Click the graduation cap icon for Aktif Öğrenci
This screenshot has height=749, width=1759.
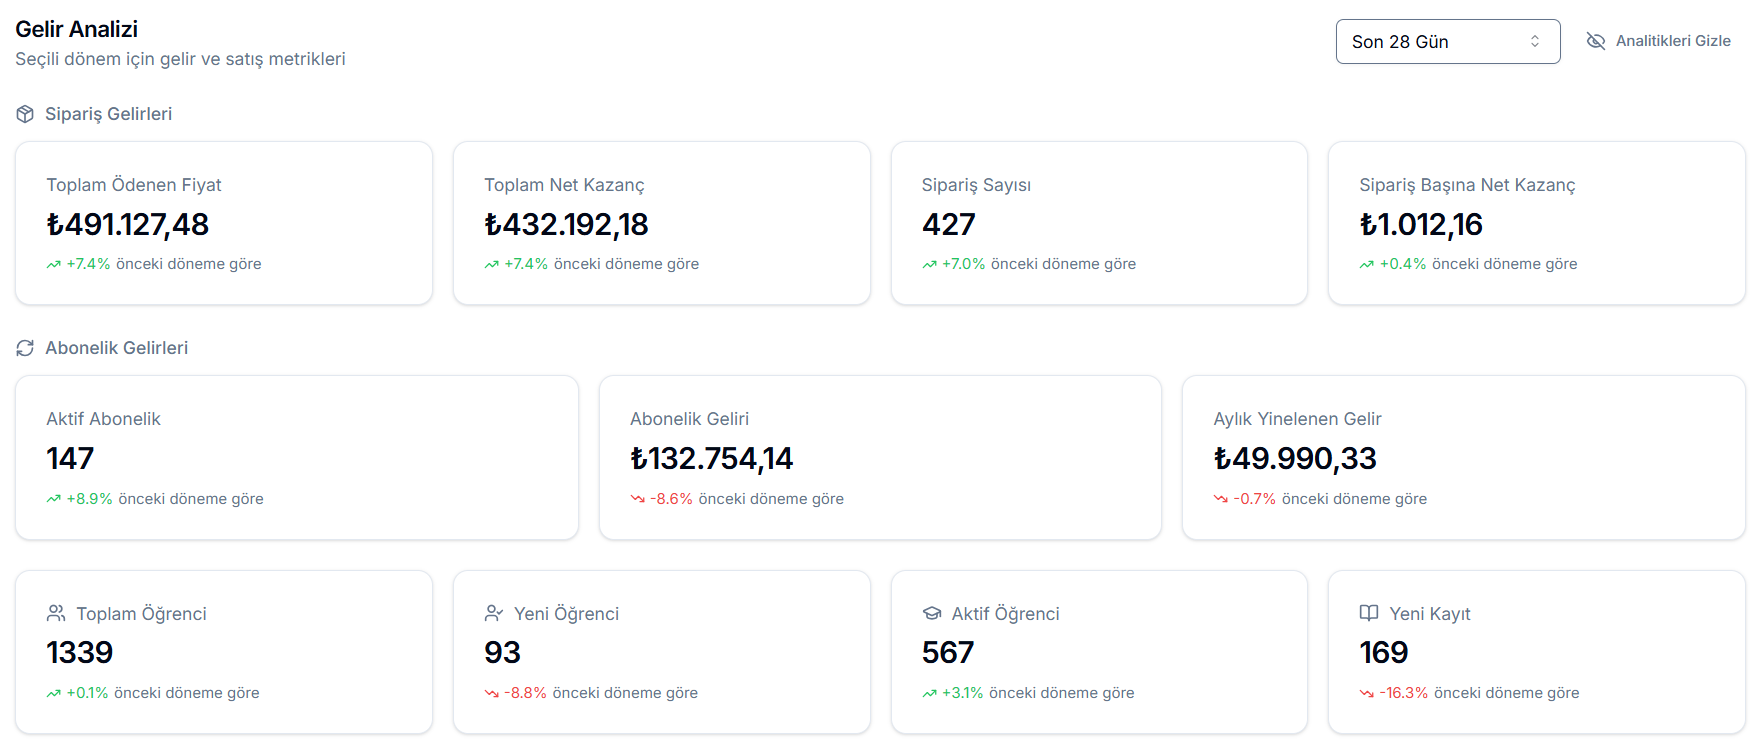932,613
